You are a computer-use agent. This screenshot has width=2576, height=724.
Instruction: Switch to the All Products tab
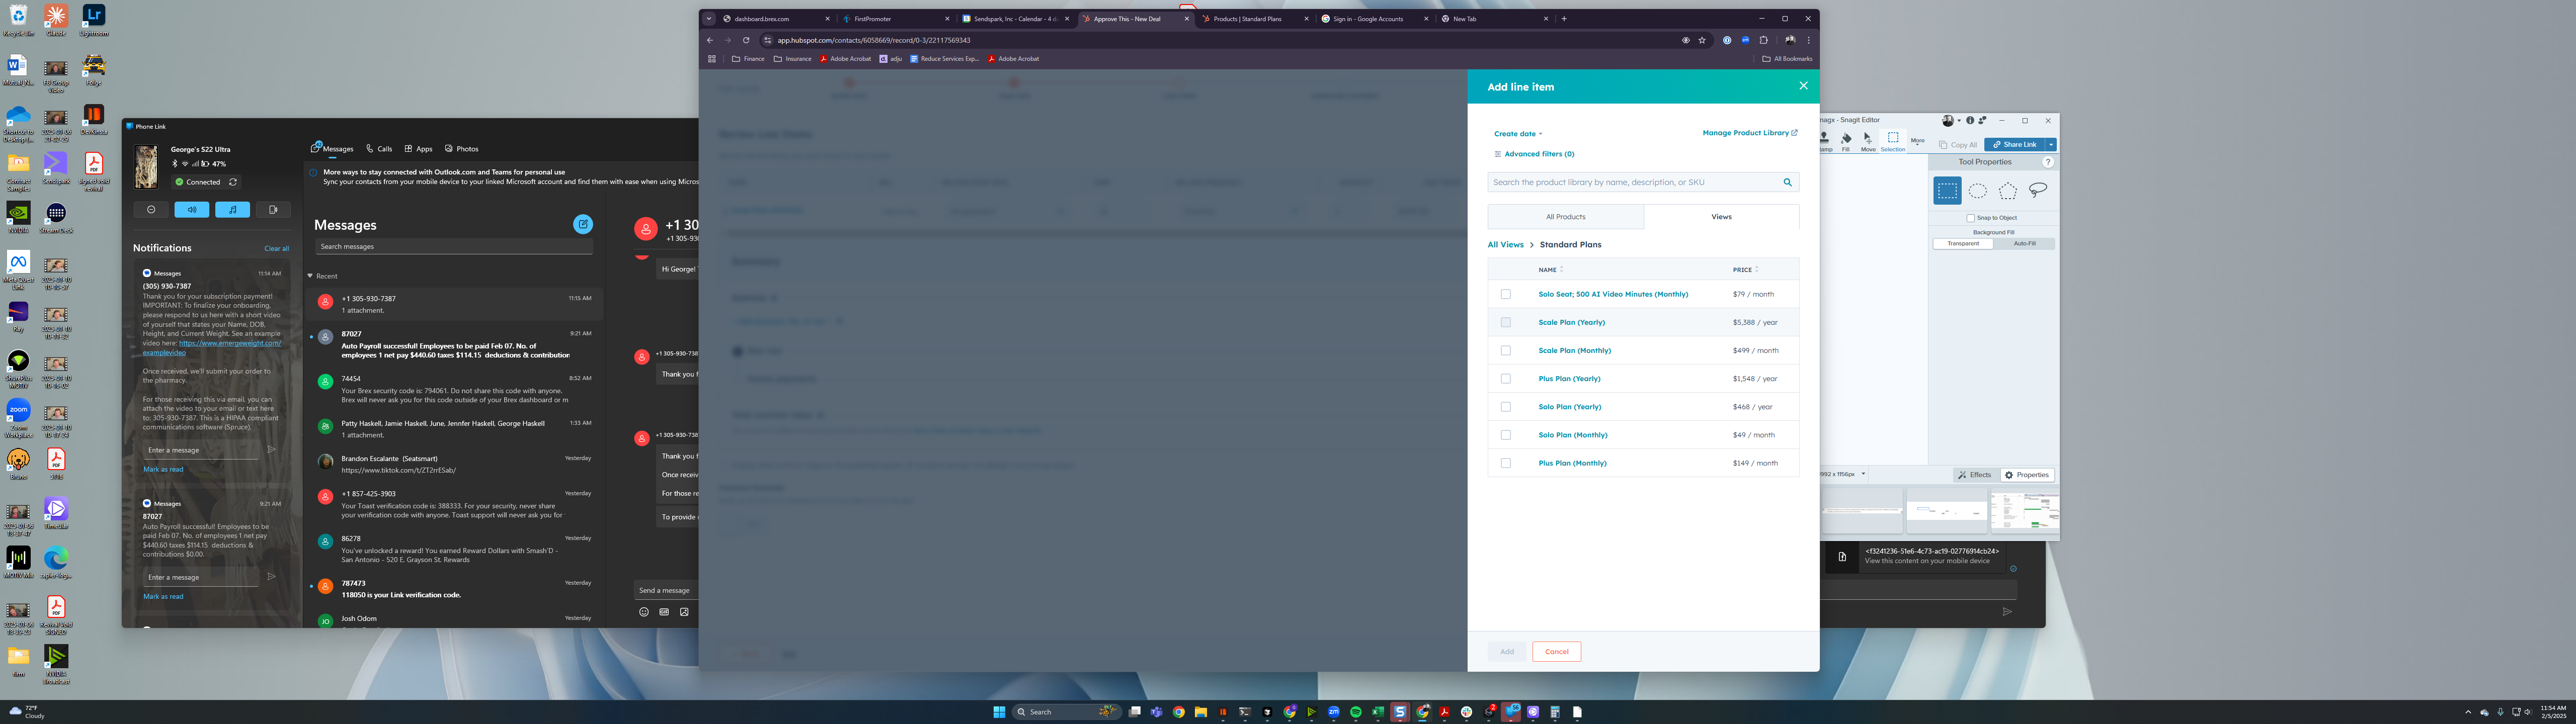1565,217
